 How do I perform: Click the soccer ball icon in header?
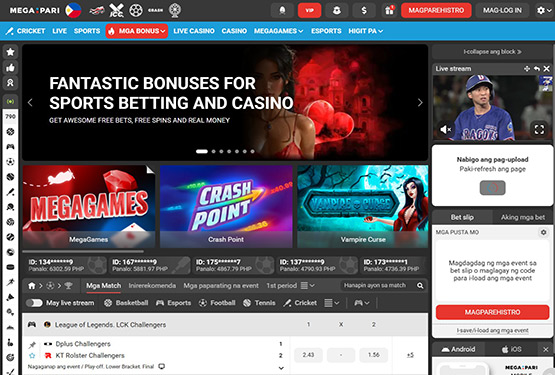click(x=136, y=10)
